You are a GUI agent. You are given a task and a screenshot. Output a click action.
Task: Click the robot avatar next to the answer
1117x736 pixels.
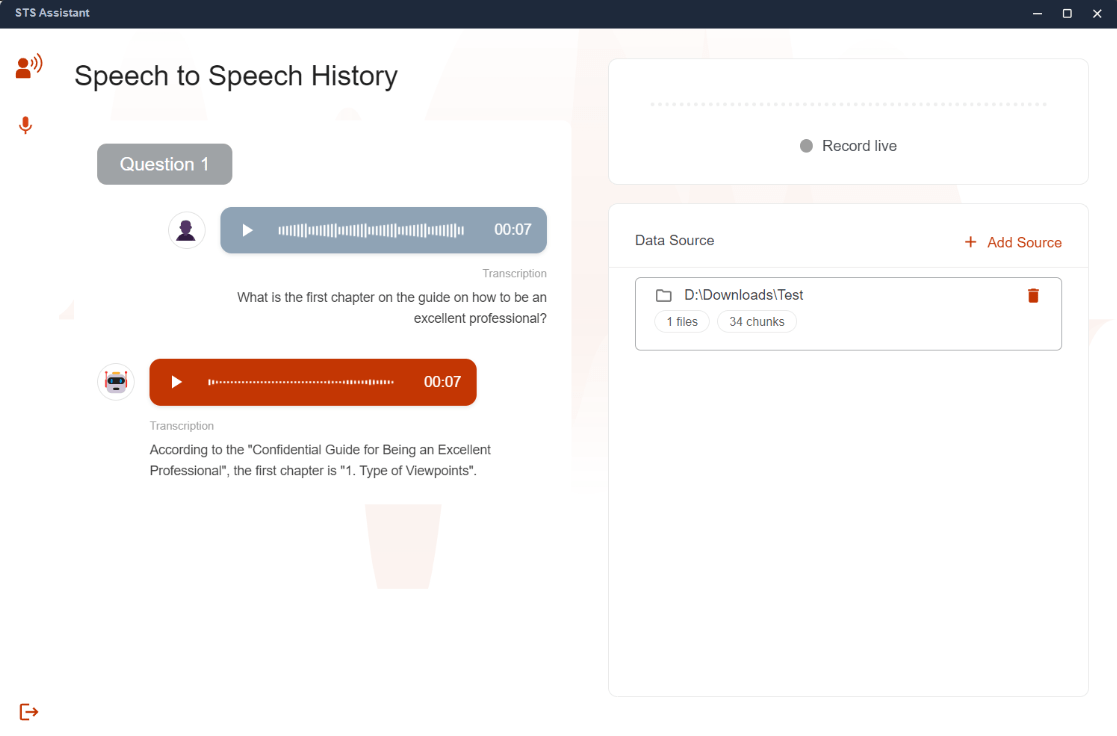pos(115,381)
